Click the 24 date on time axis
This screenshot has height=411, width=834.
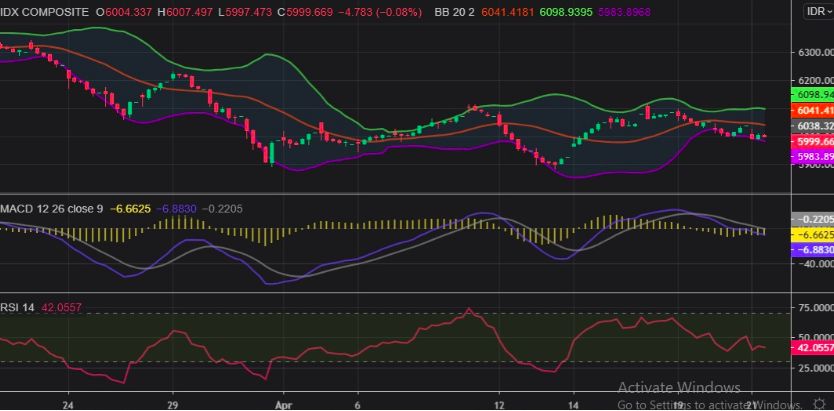(67, 404)
